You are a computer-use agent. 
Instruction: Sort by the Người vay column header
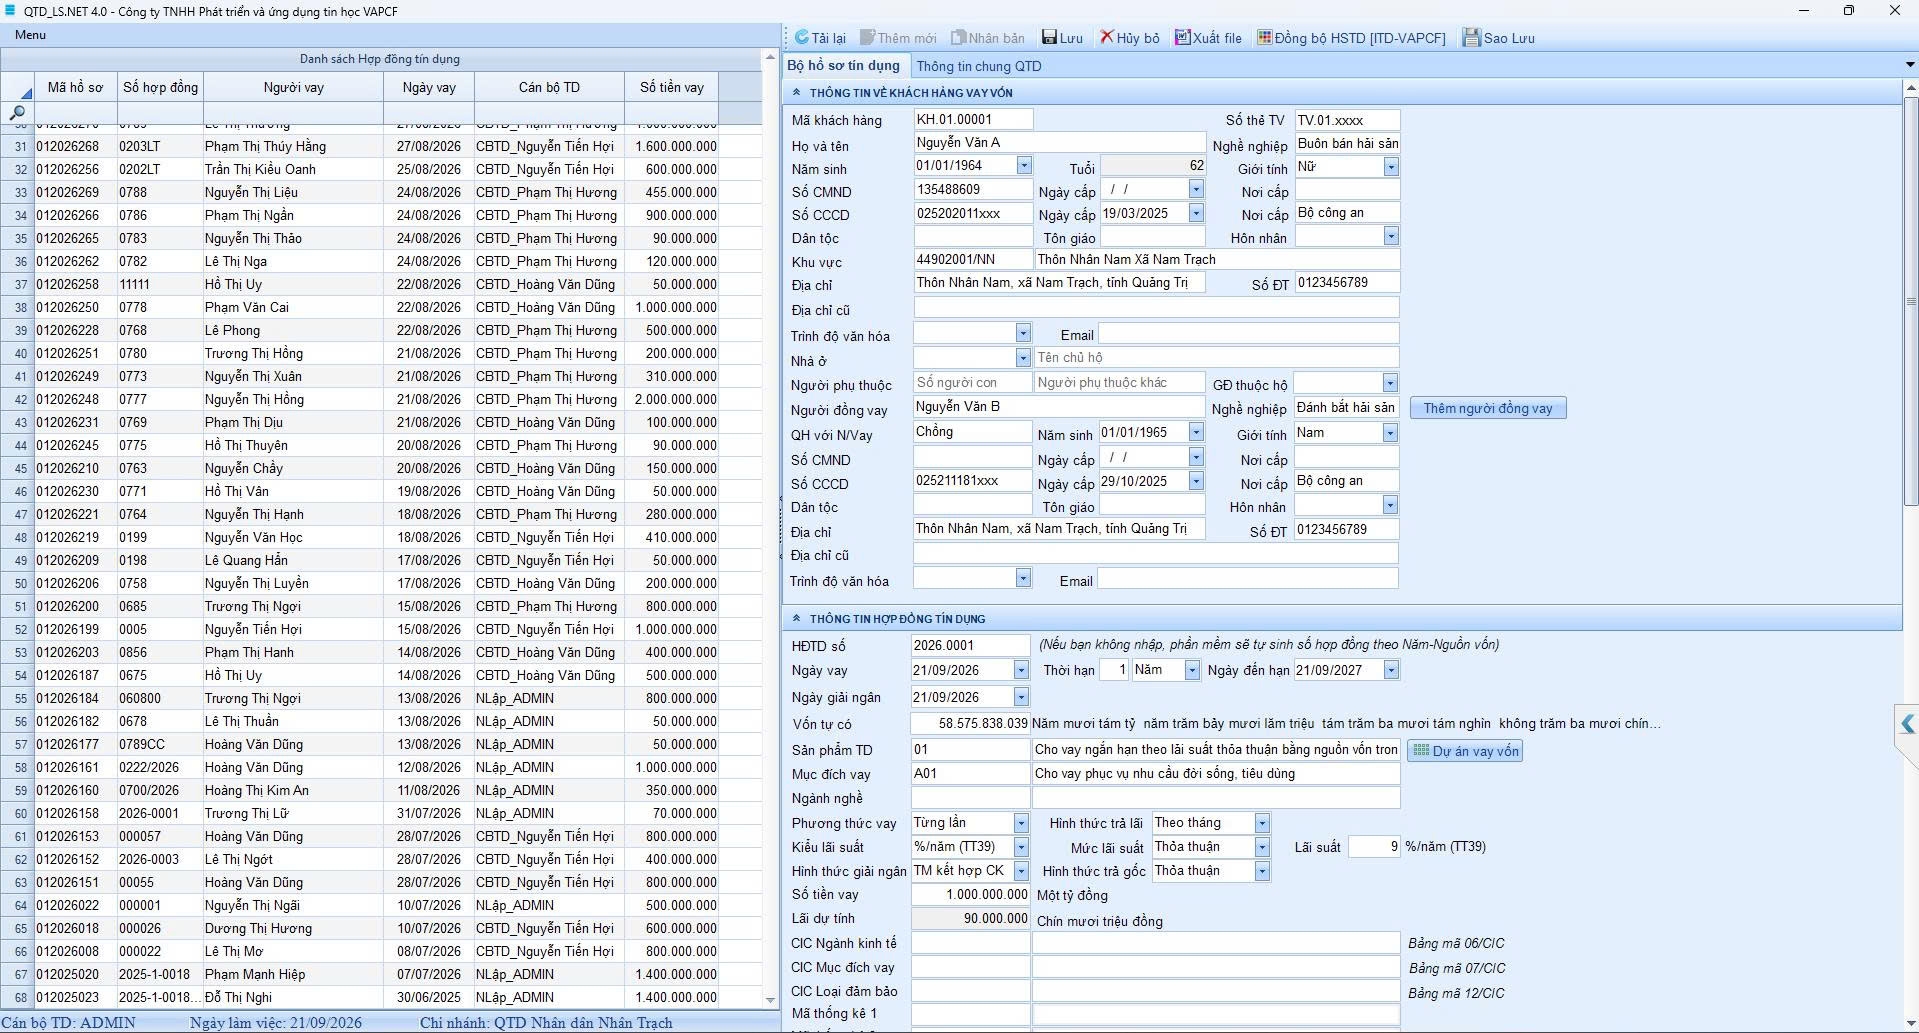[293, 87]
